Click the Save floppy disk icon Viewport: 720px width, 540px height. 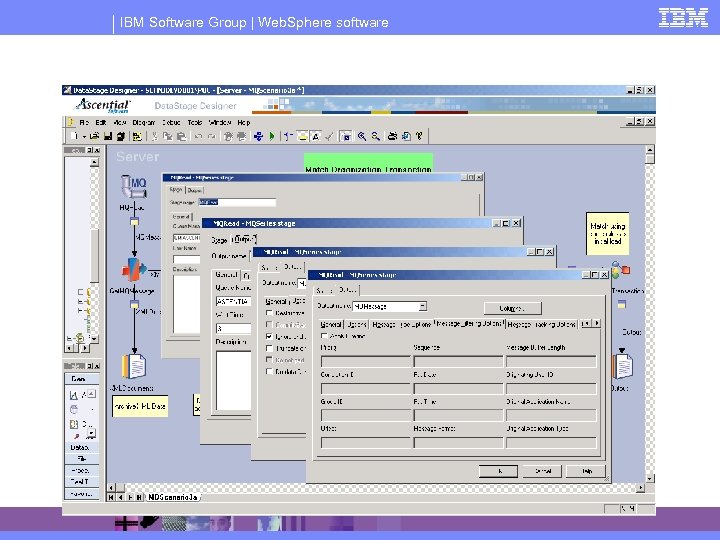point(108,136)
